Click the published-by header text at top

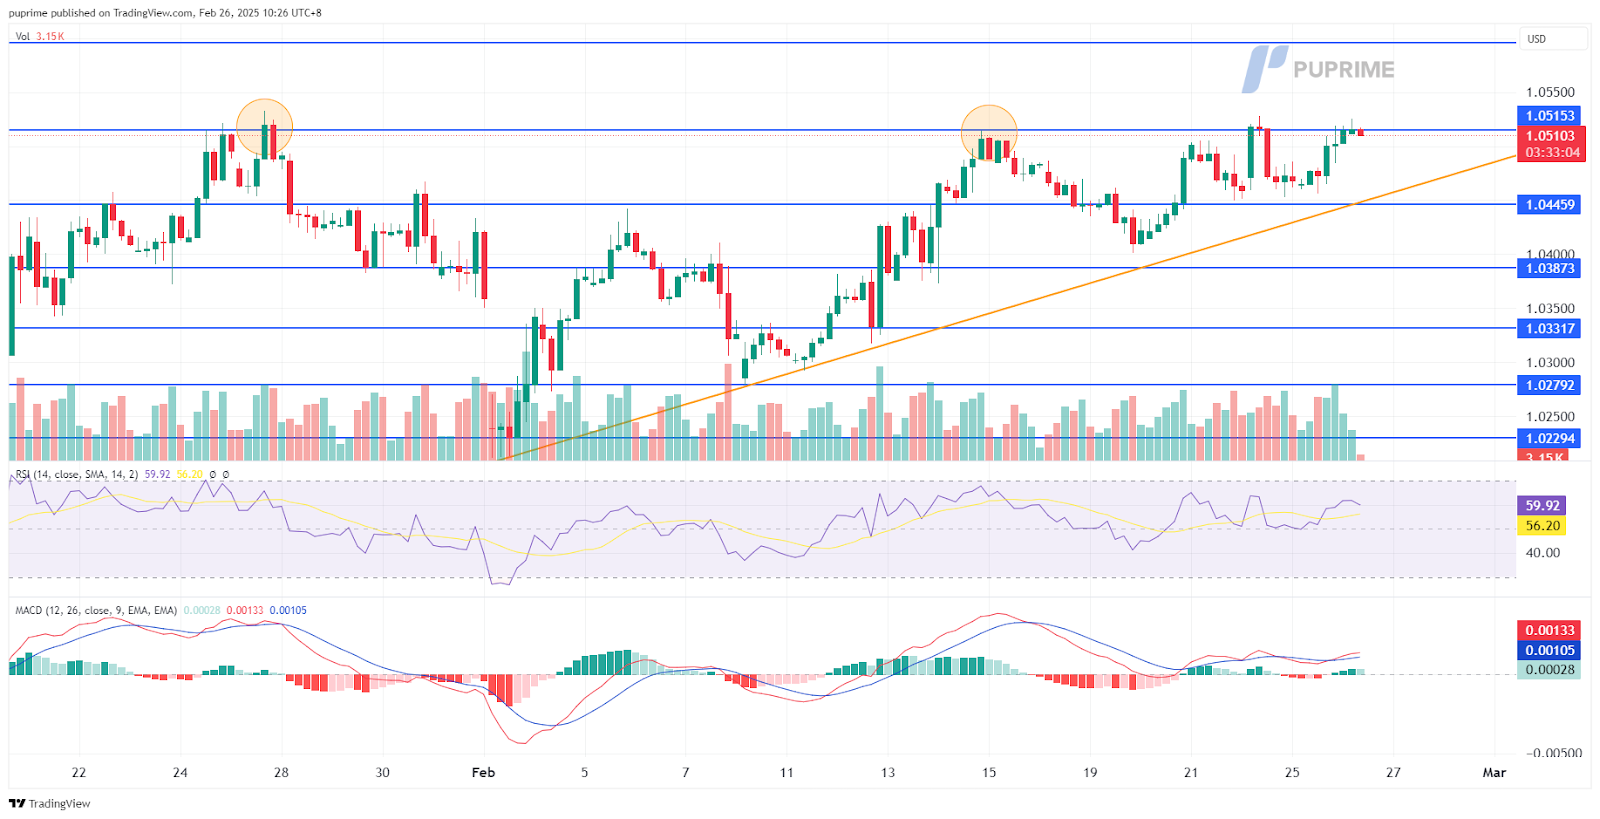[165, 13]
